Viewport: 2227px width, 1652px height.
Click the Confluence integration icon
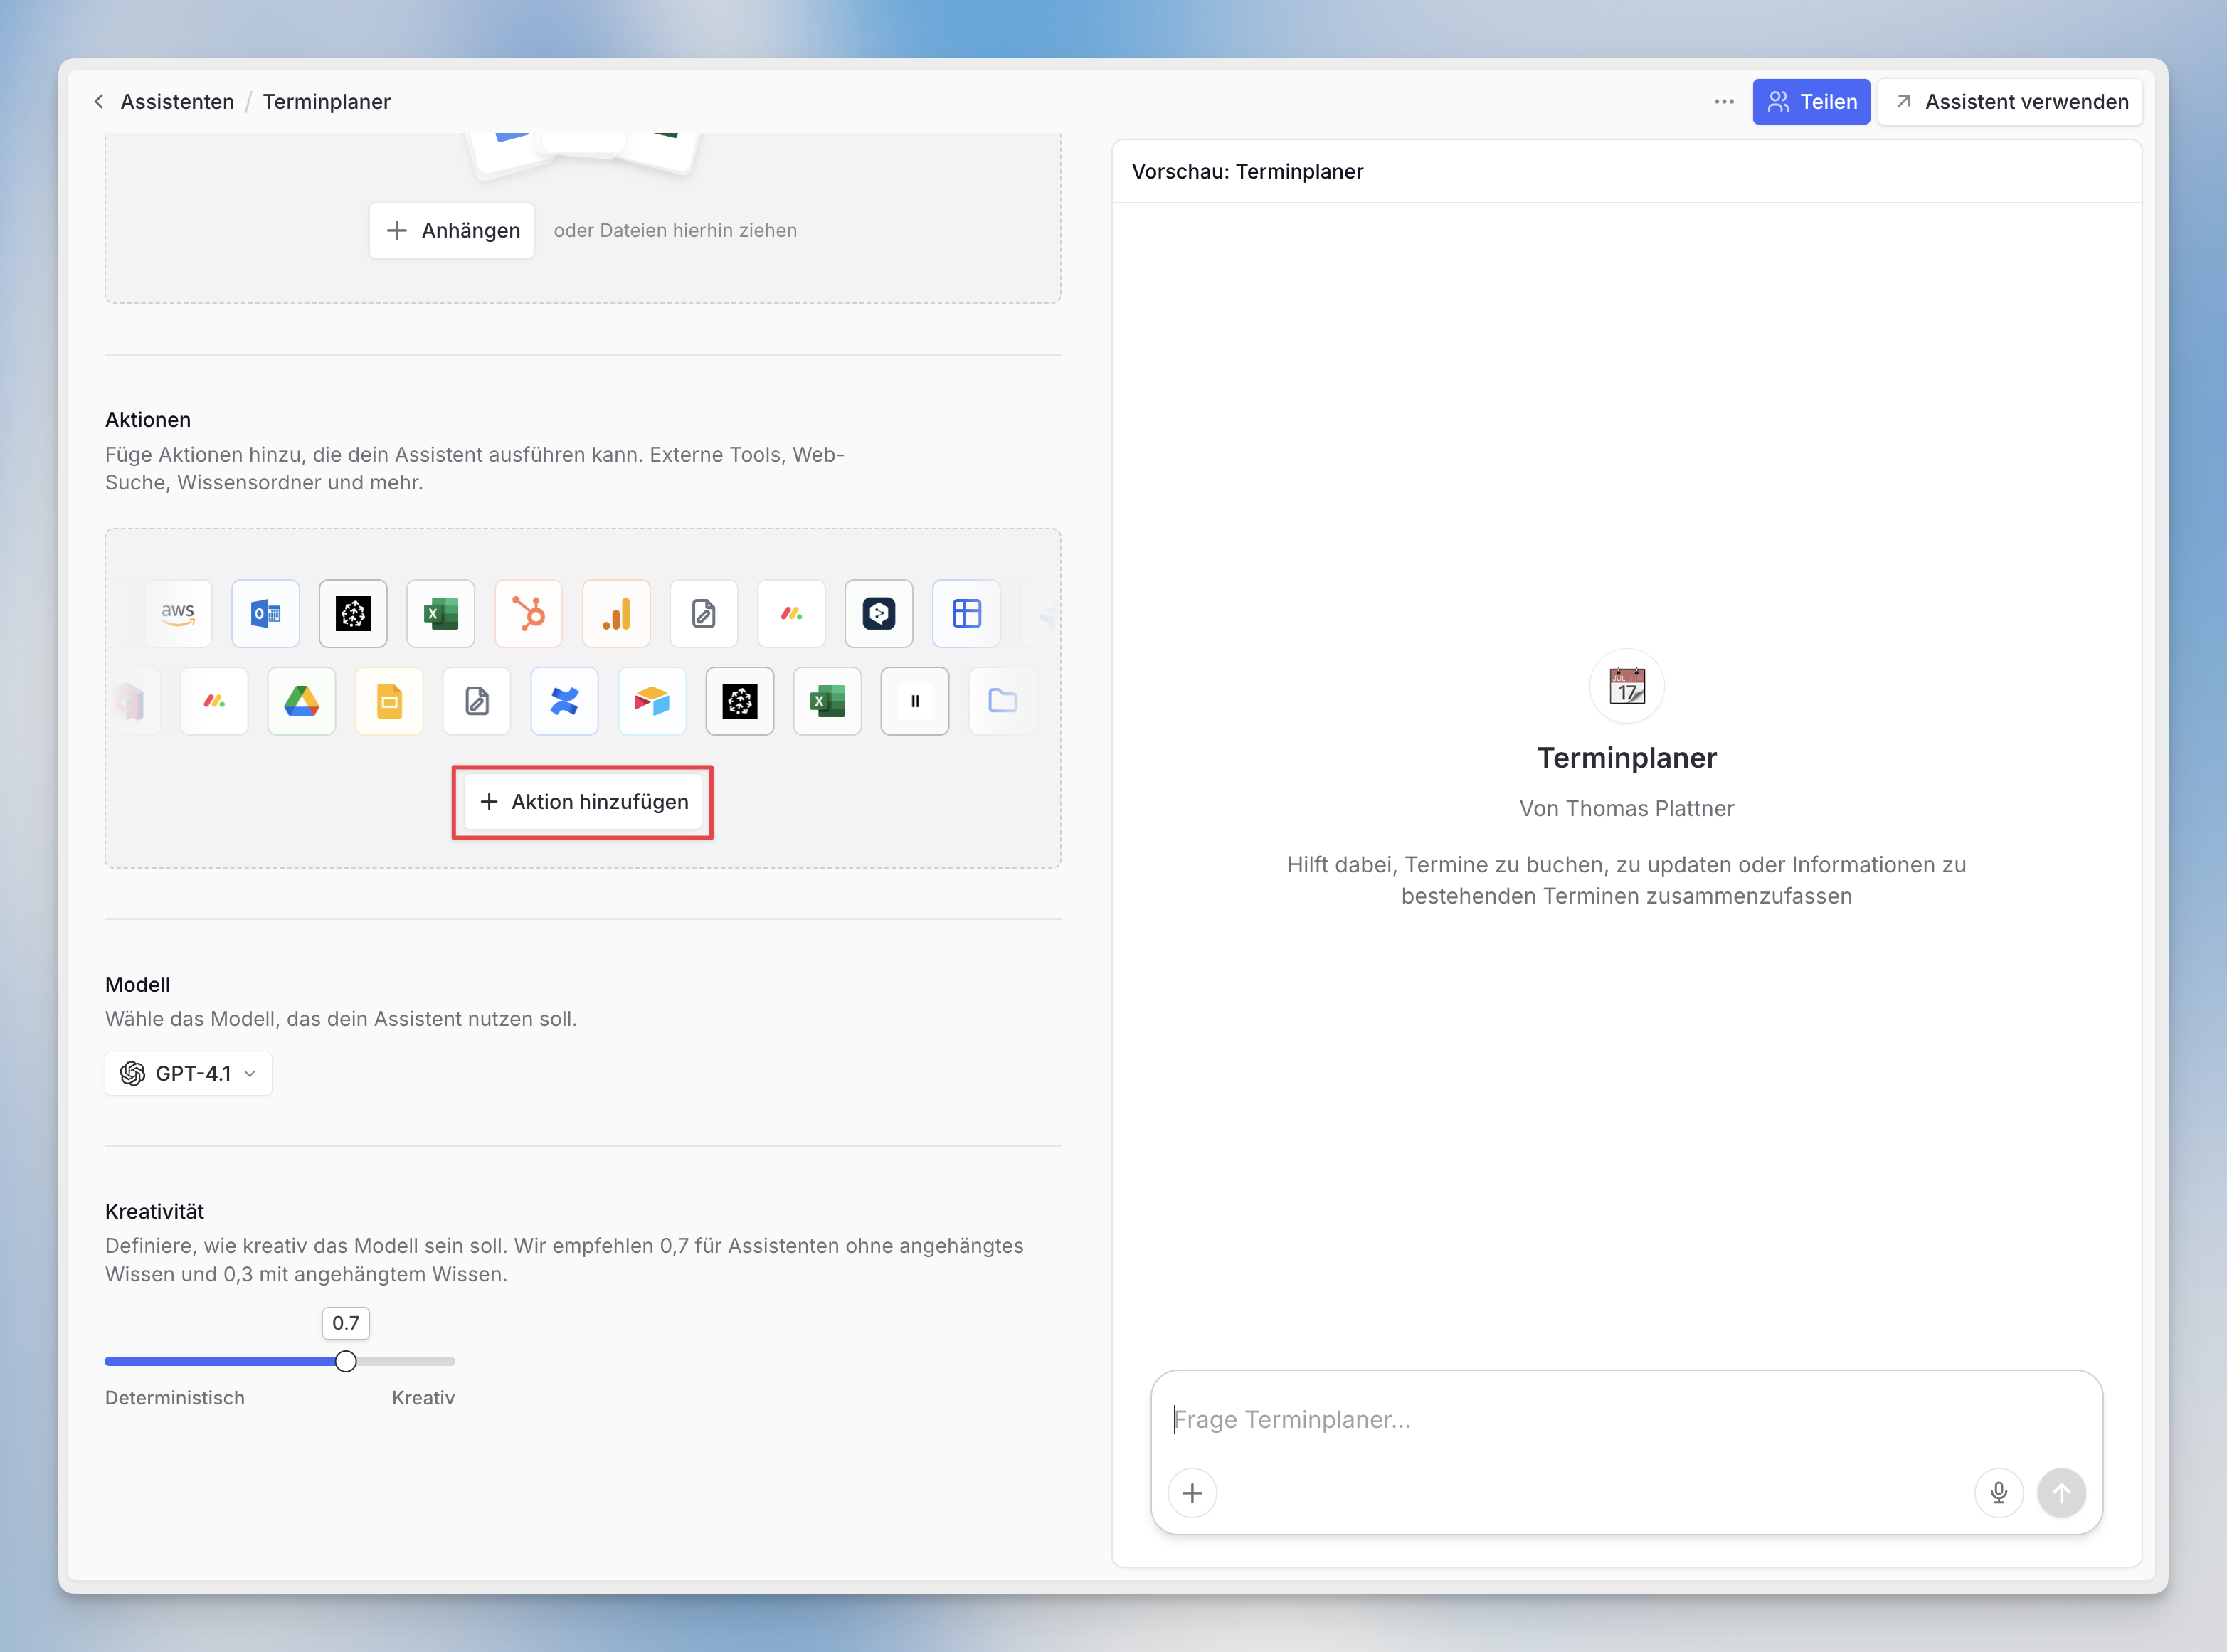coord(564,701)
